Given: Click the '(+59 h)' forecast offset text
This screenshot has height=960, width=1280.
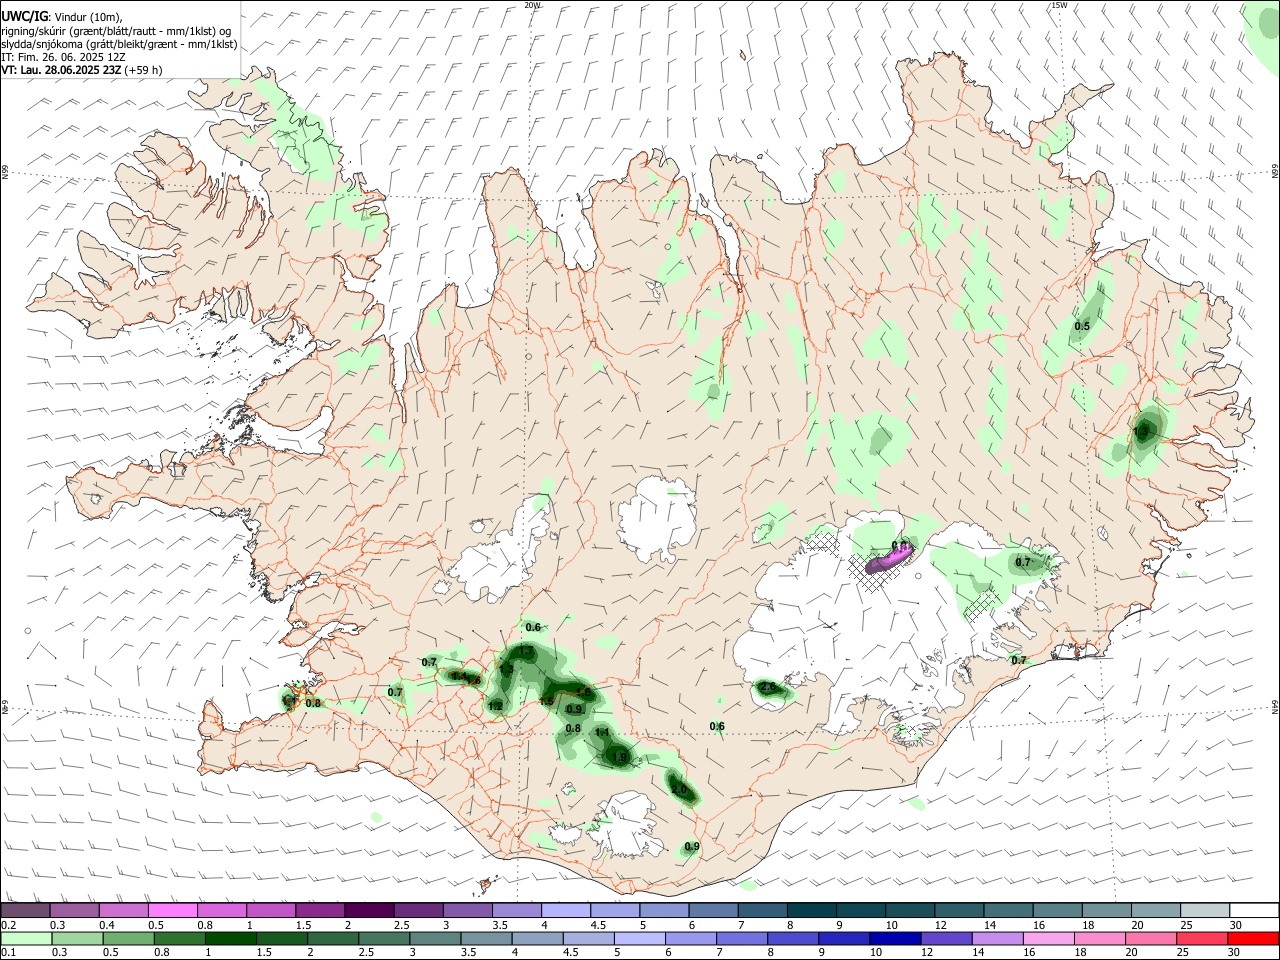Looking at the screenshot, I should point(144,70).
